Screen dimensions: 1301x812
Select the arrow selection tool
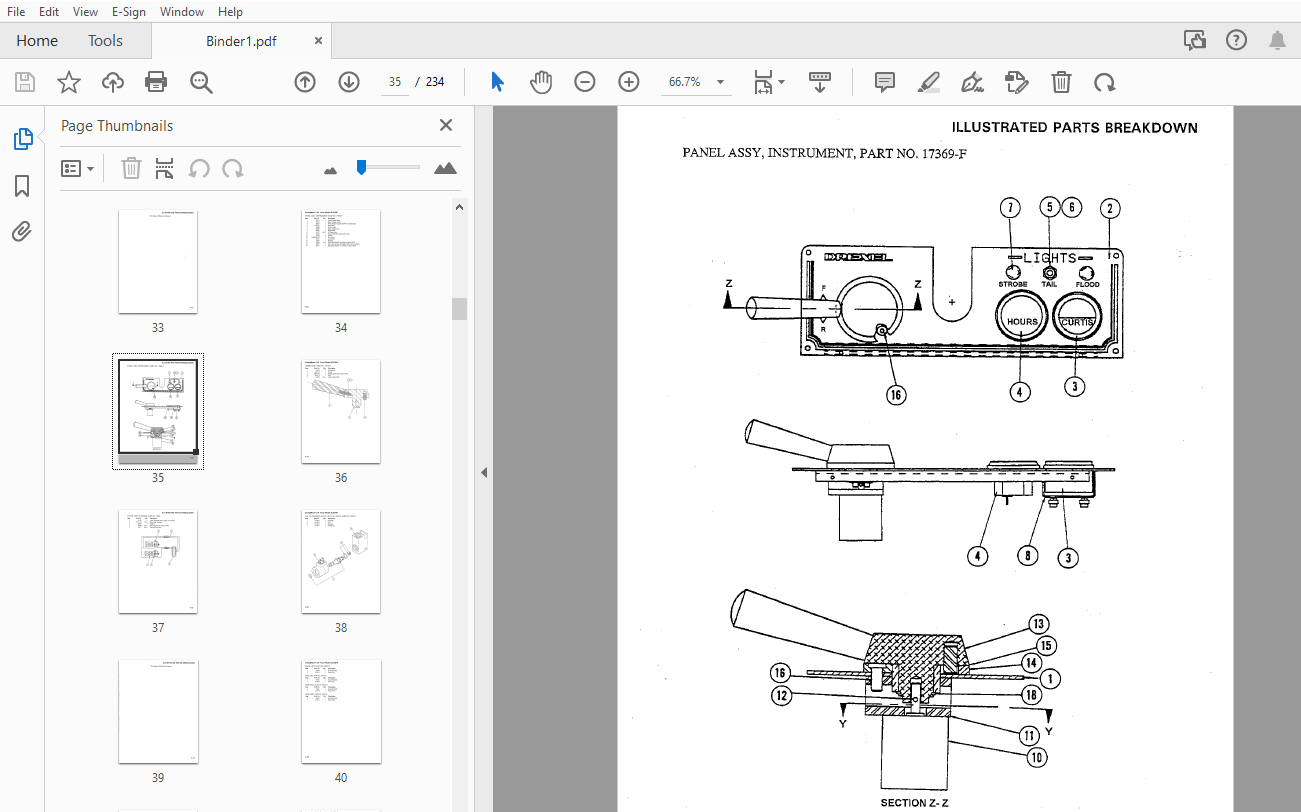(x=497, y=82)
